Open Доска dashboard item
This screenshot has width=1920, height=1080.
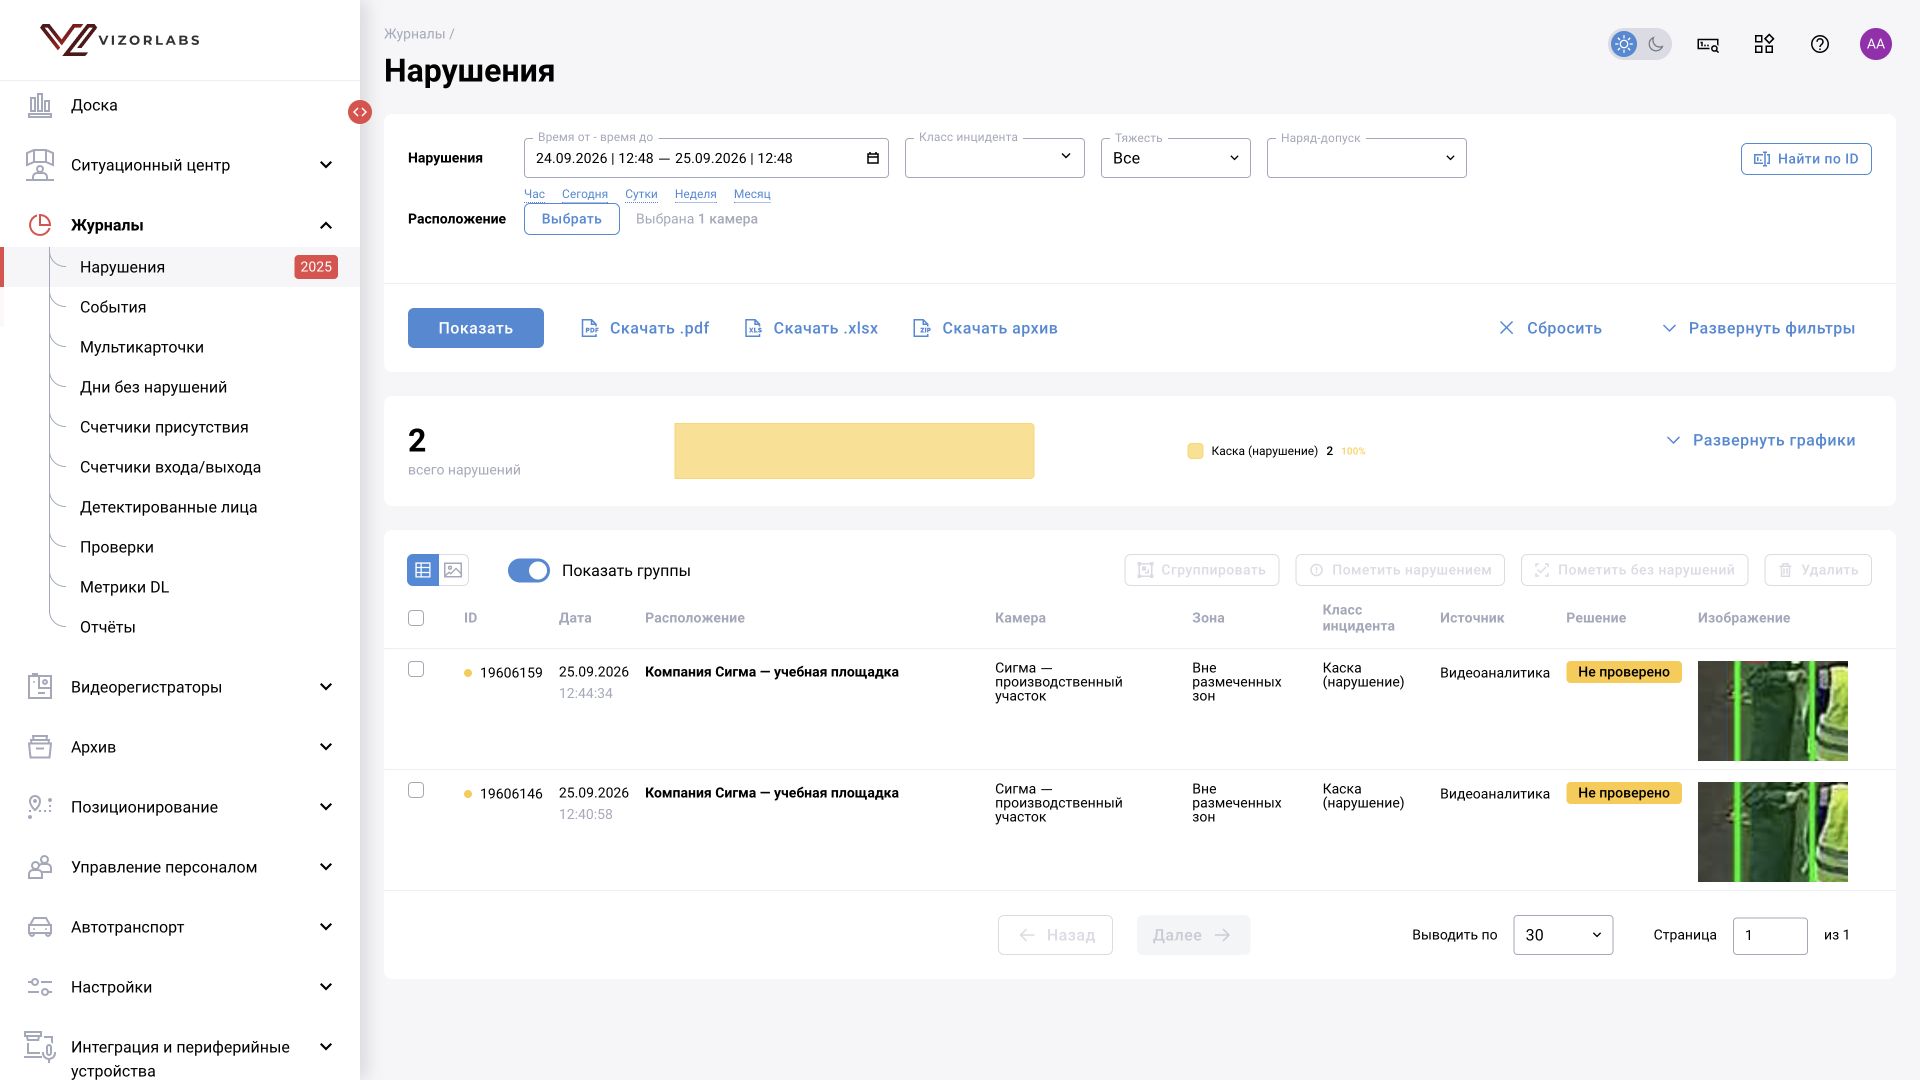pyautogui.click(x=180, y=105)
